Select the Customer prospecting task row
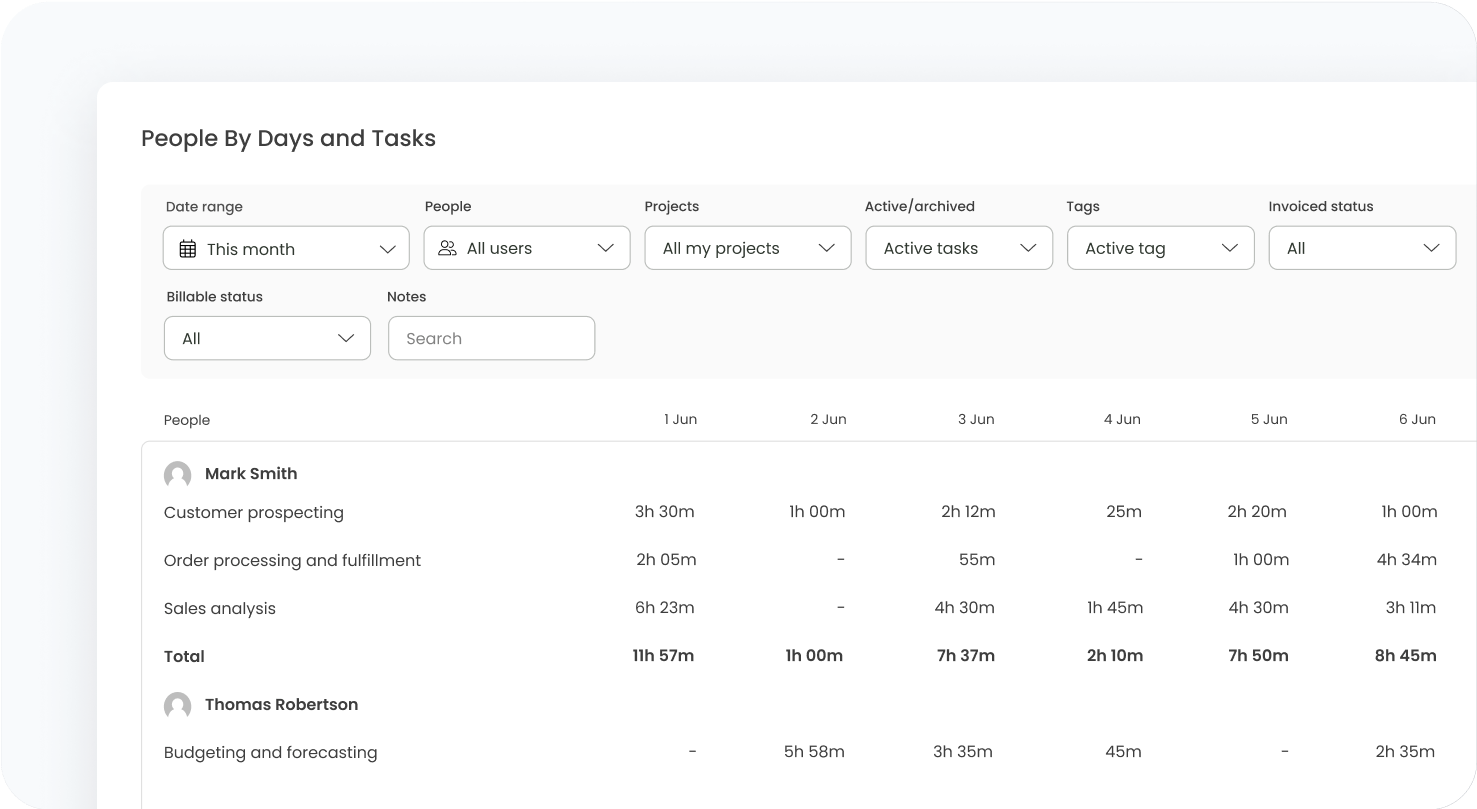 click(x=254, y=512)
